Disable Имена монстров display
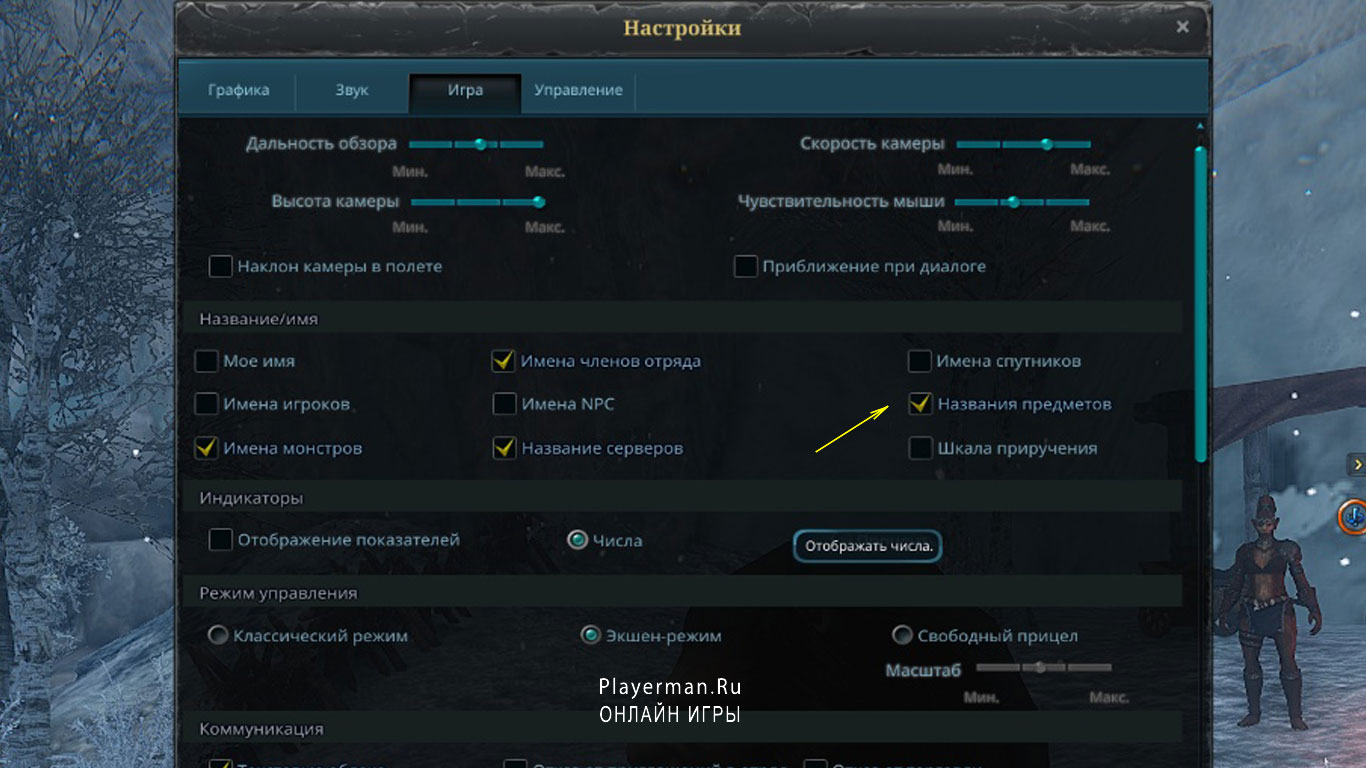Screen dimensions: 1366x768 (206, 448)
